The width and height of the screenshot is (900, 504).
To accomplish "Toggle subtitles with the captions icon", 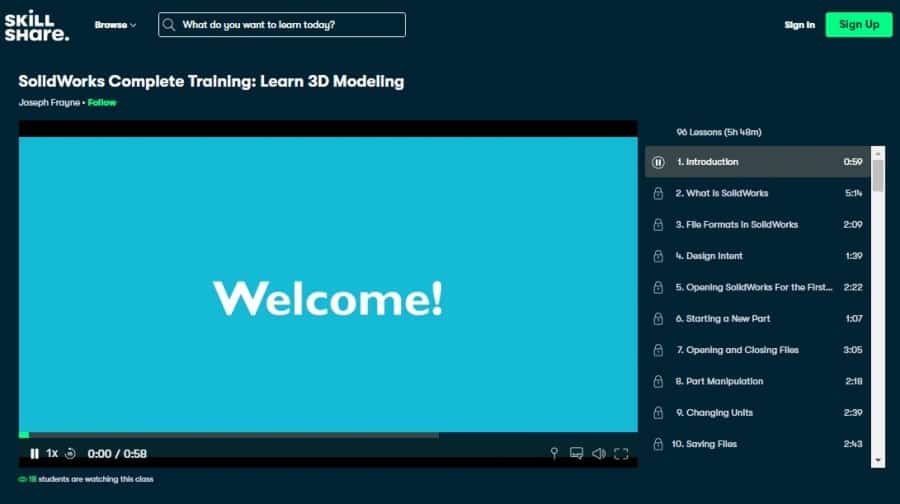I will coord(576,453).
